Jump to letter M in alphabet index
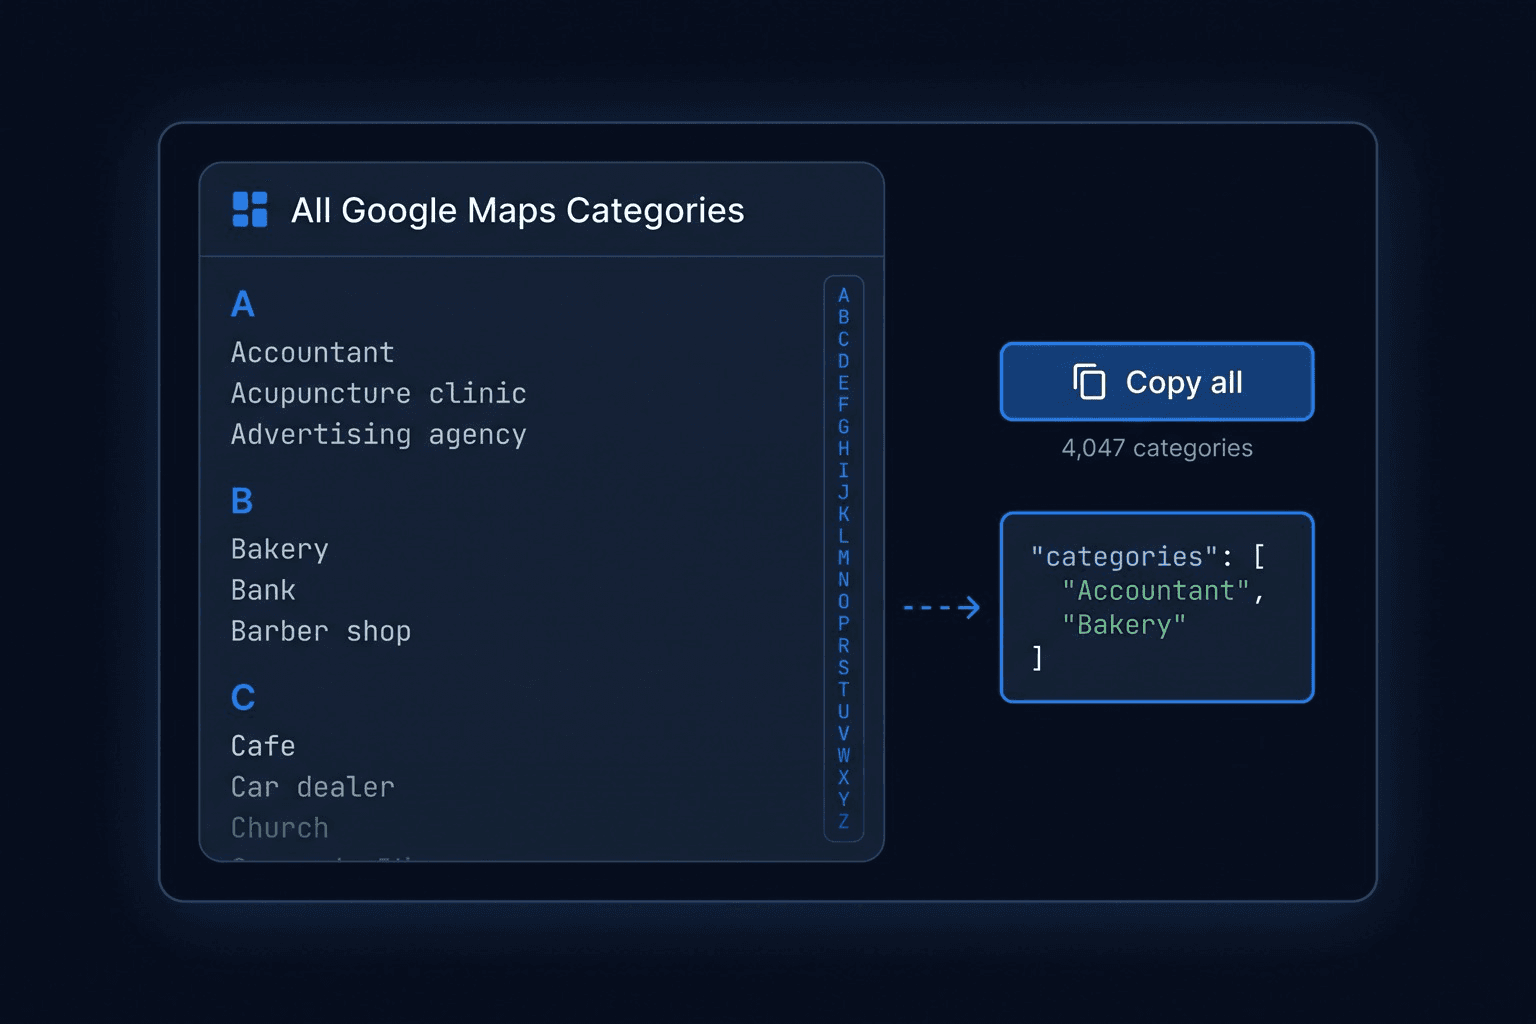This screenshot has width=1536, height=1024. tap(844, 558)
